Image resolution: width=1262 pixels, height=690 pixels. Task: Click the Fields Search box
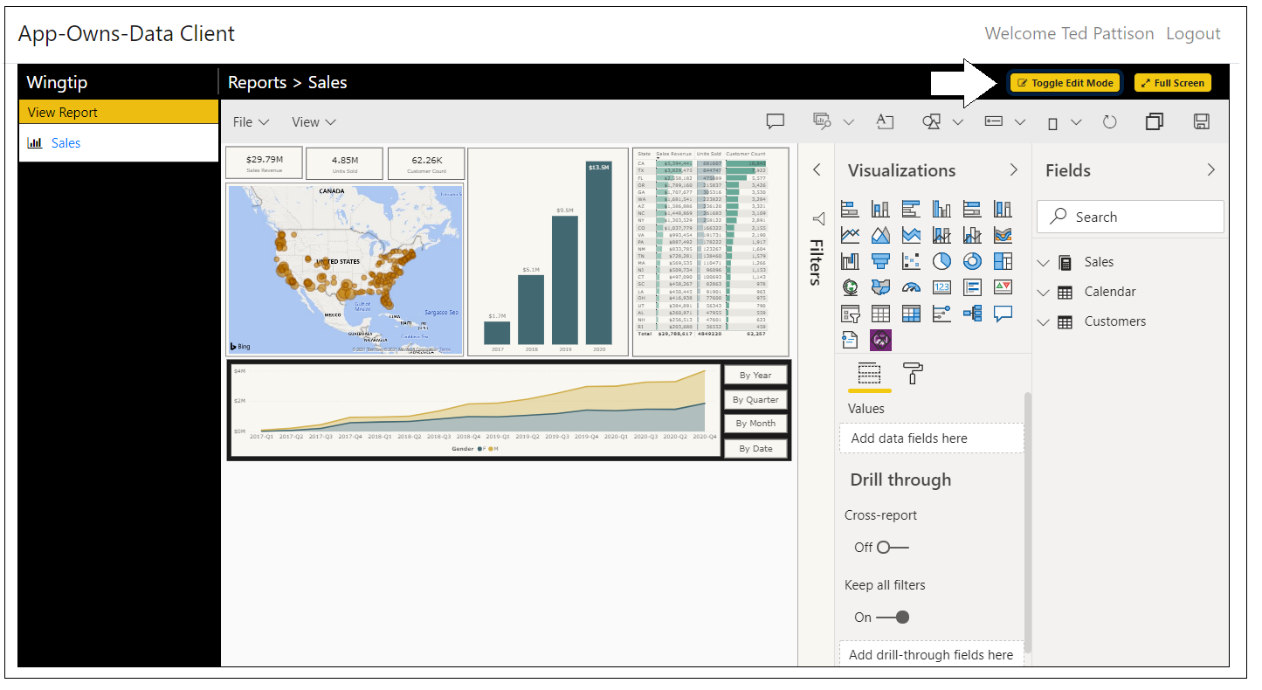tap(1130, 217)
